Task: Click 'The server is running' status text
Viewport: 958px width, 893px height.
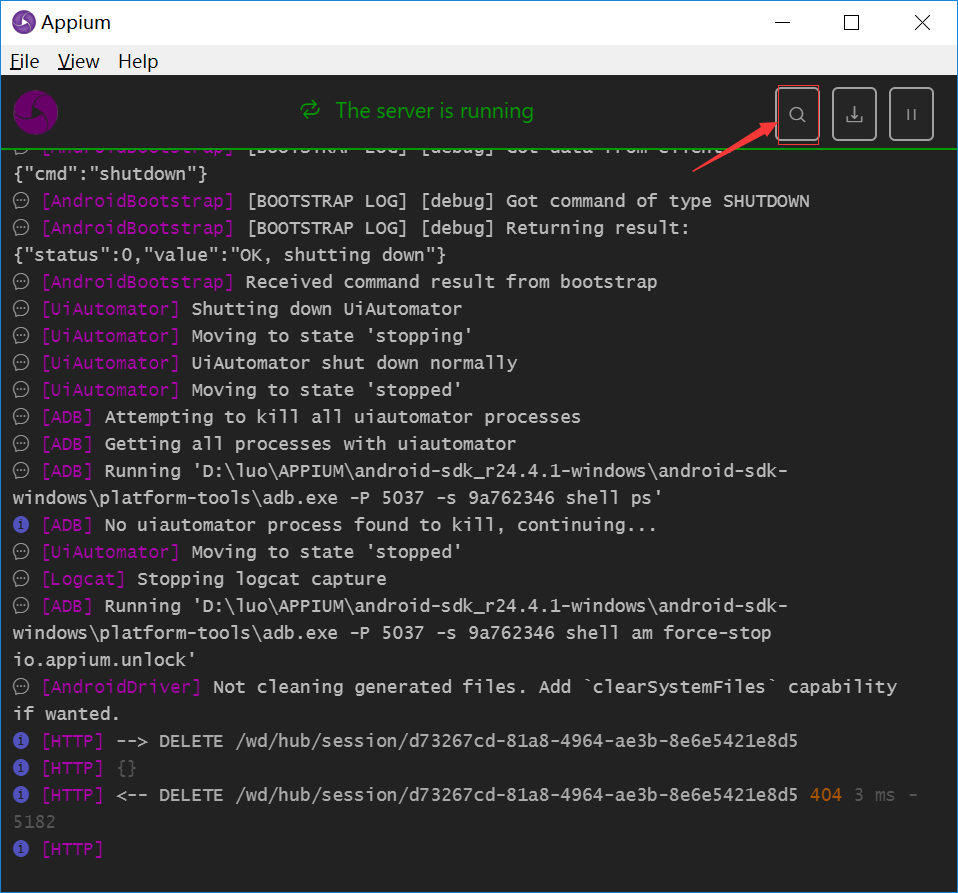Action: coord(434,111)
